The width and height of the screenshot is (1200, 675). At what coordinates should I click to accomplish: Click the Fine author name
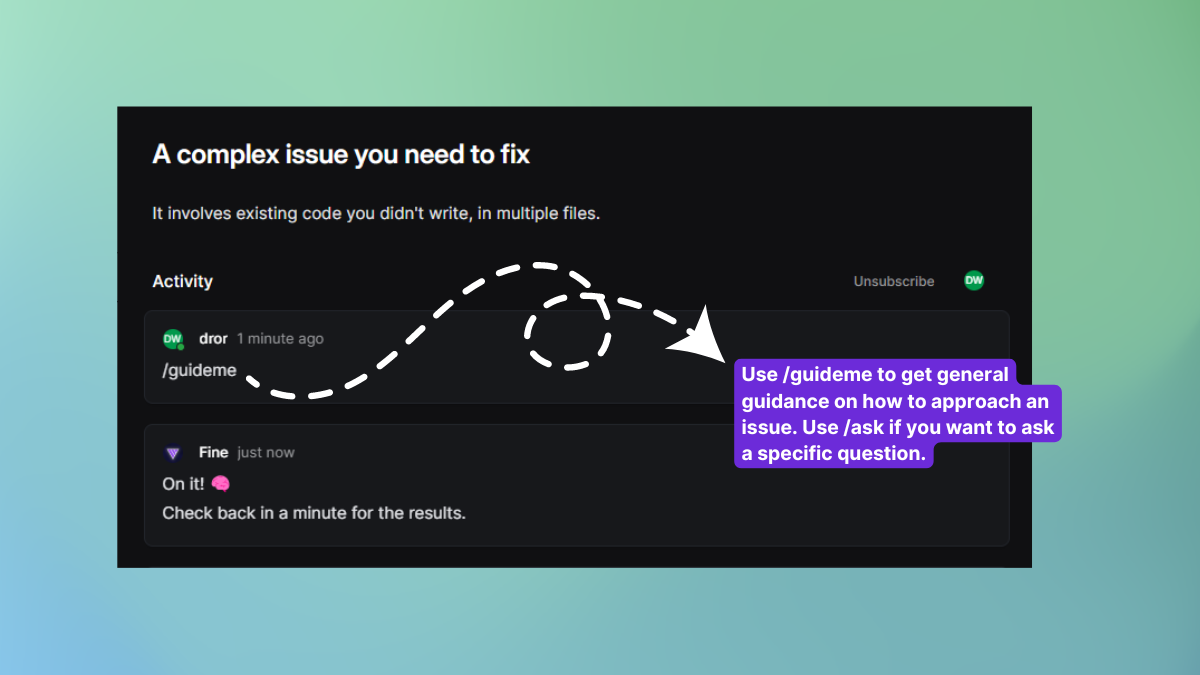(x=213, y=452)
